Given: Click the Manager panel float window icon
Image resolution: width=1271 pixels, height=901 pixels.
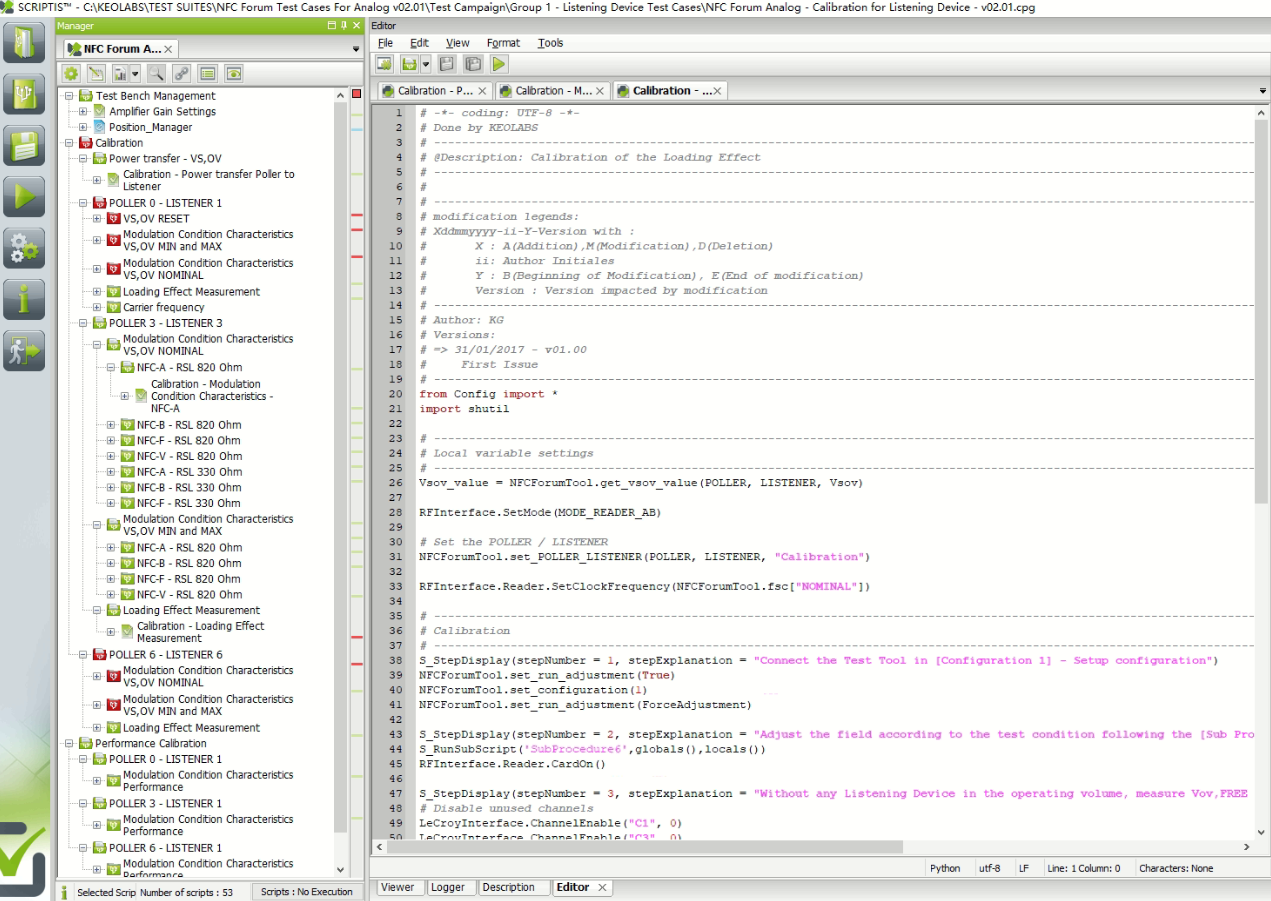Looking at the screenshot, I should tap(332, 25).
